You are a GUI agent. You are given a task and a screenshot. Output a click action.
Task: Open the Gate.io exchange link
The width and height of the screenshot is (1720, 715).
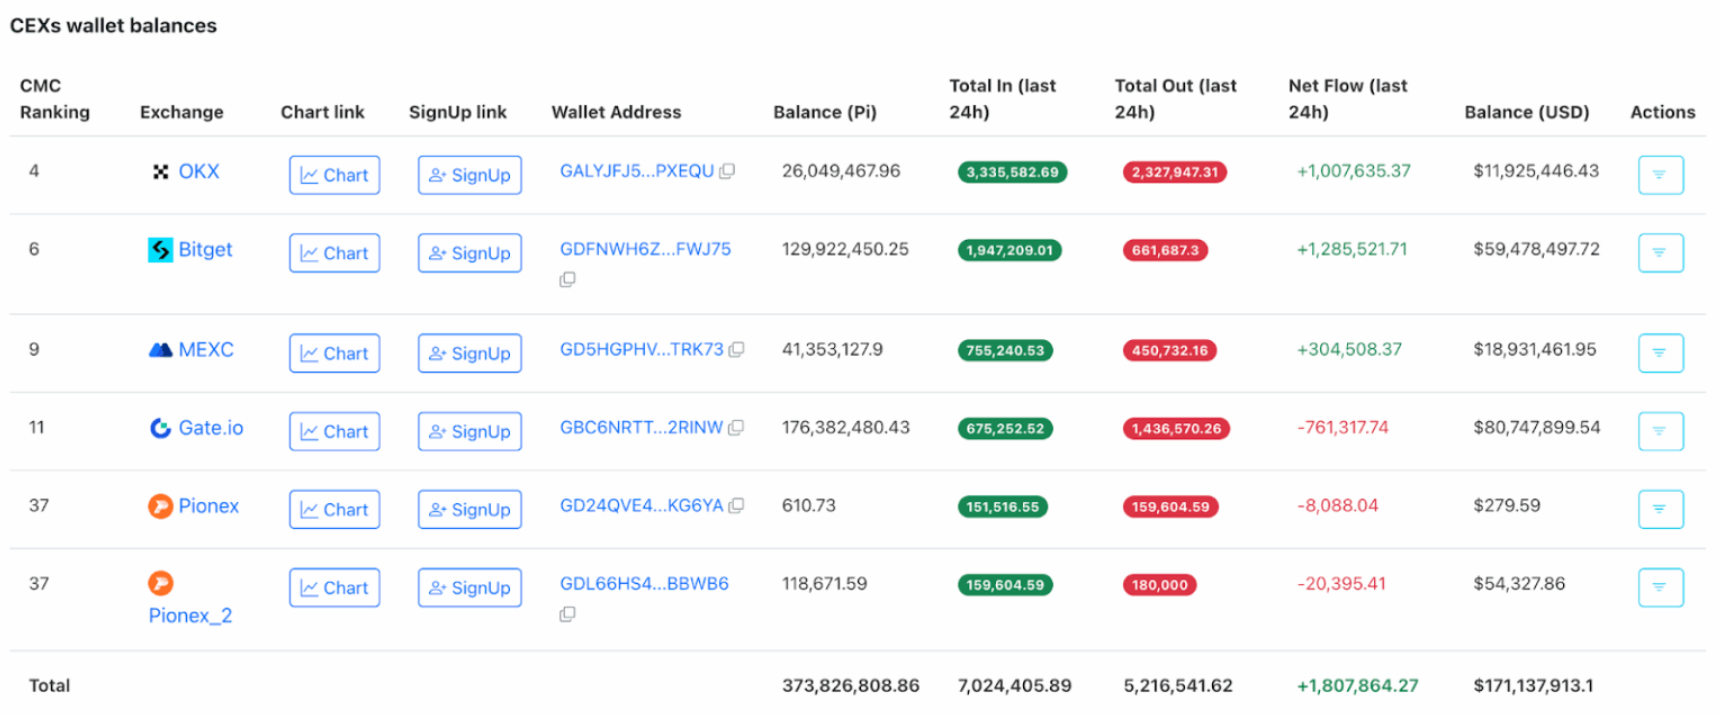click(210, 428)
